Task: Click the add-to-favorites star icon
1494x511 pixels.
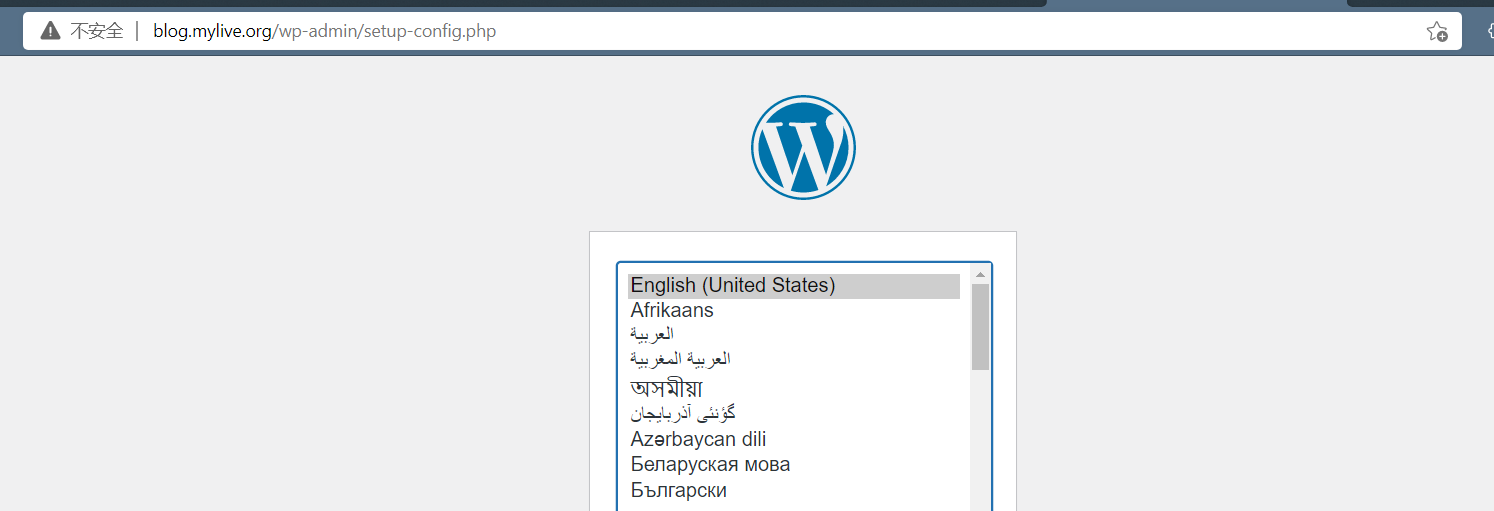Action: [x=1437, y=31]
